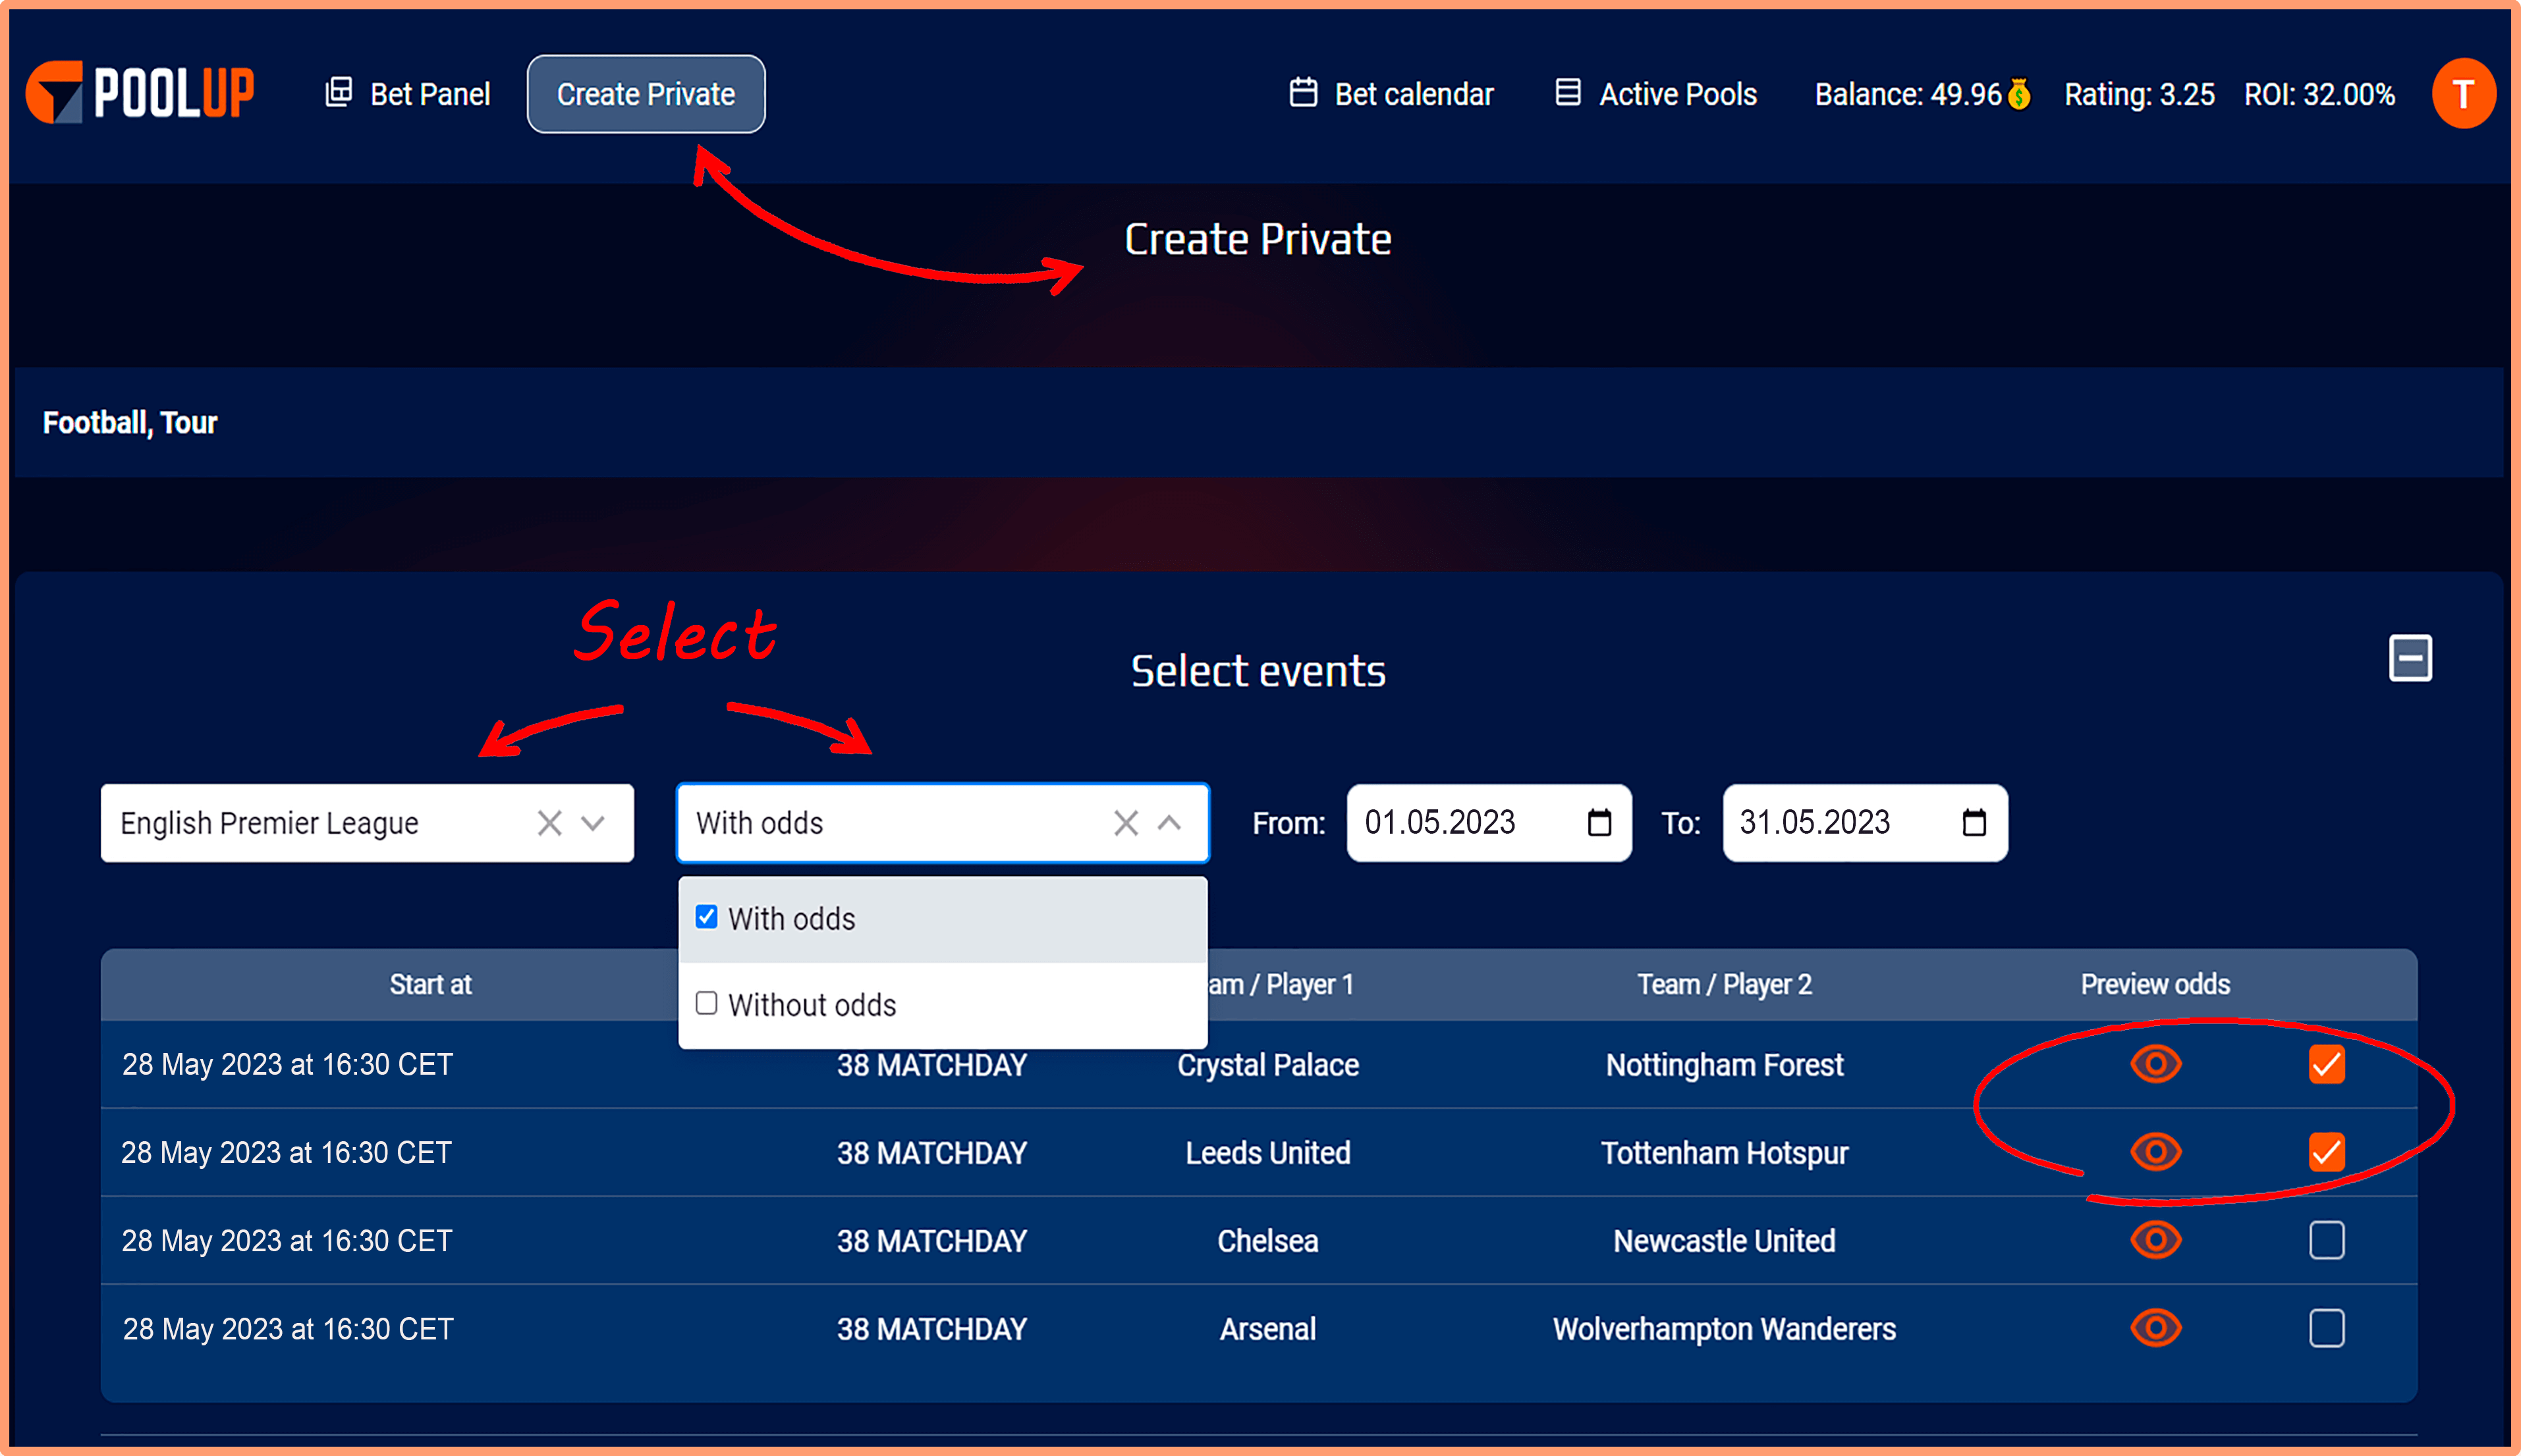Click the Active Pools list icon
This screenshot has height=1456, width=2521.
click(x=1568, y=92)
